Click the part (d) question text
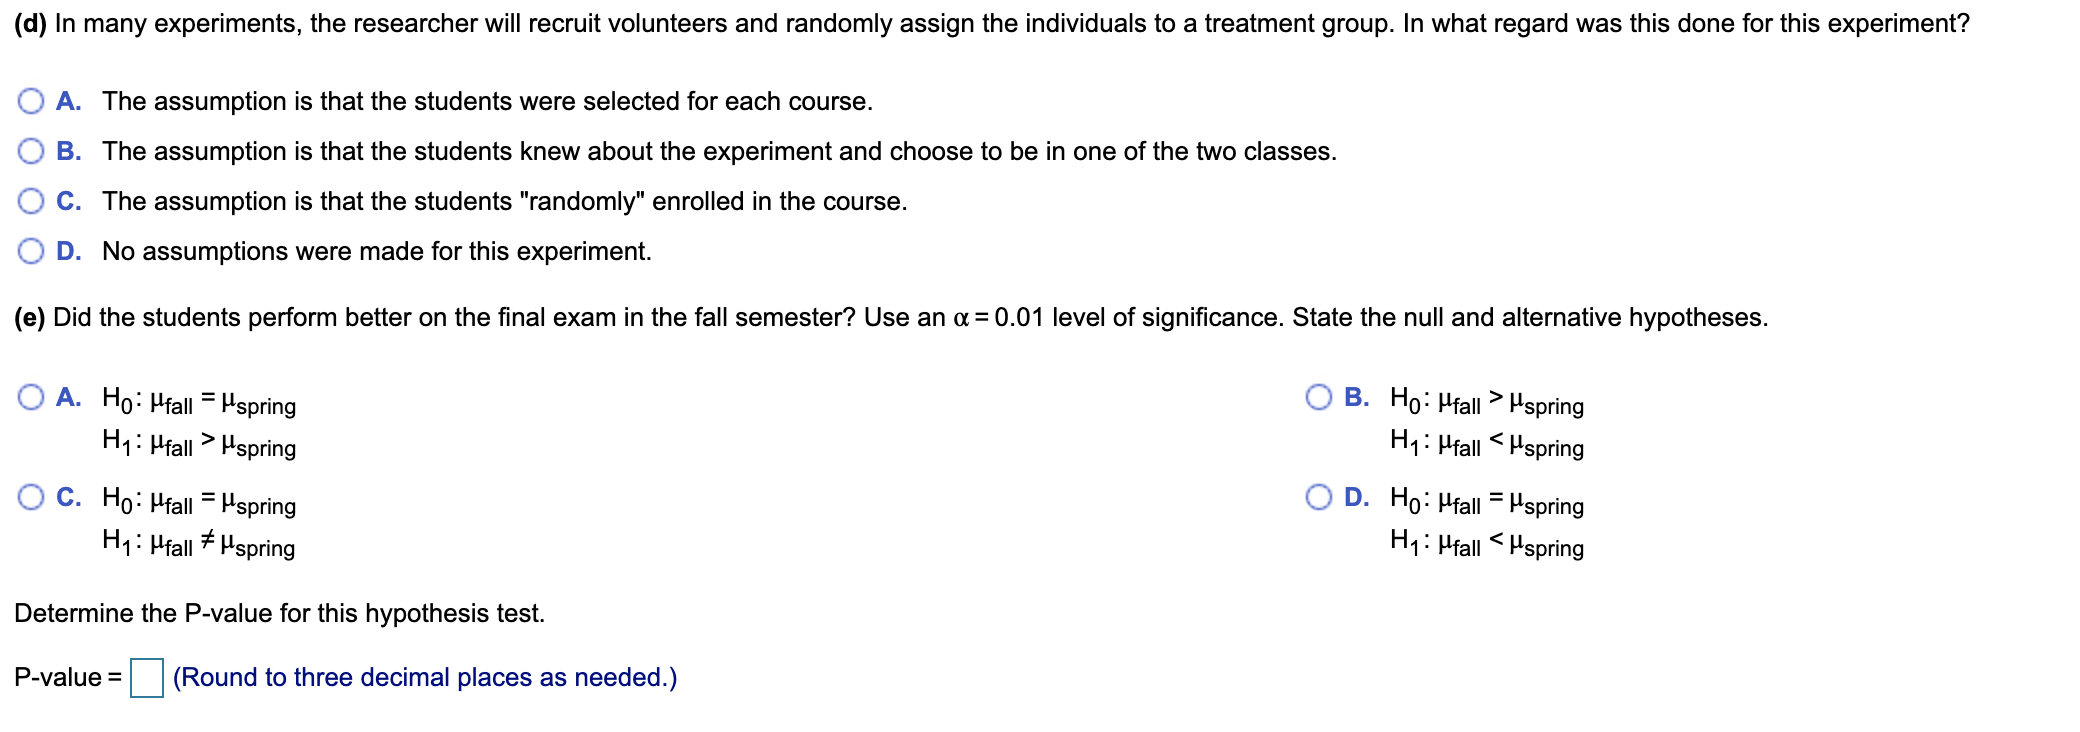 992,23
